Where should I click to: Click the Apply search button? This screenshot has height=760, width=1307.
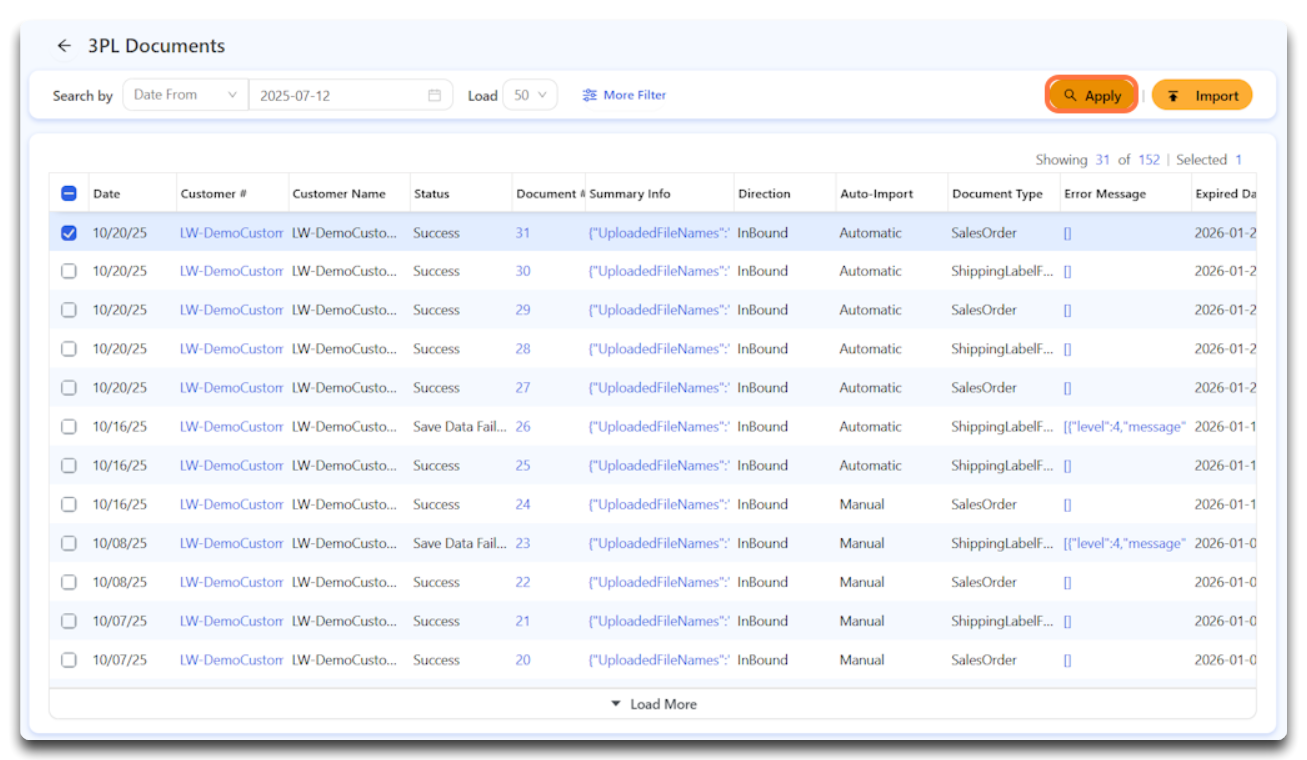[1092, 96]
